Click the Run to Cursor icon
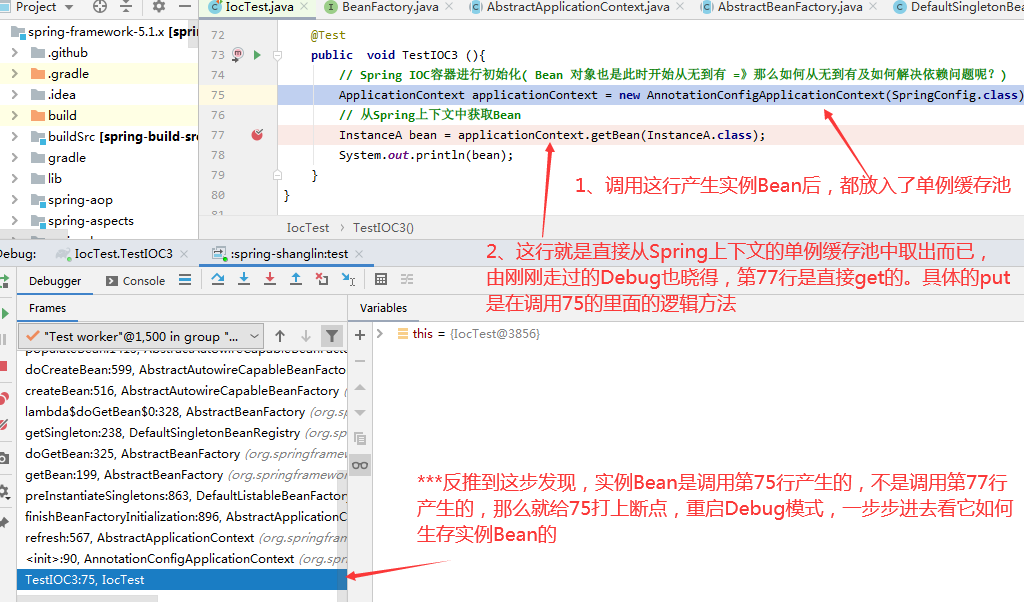Viewport: 1024px width, 602px height. (x=348, y=279)
